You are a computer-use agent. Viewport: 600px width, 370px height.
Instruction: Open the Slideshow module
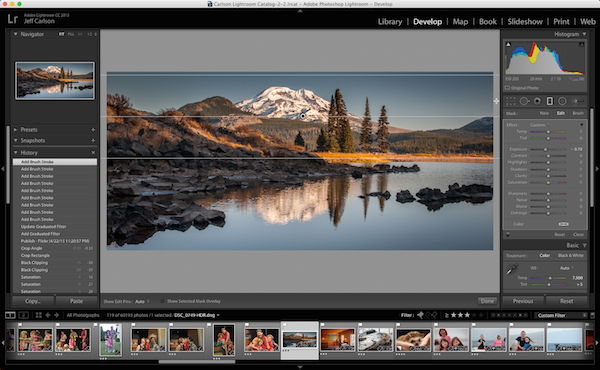[x=525, y=22]
